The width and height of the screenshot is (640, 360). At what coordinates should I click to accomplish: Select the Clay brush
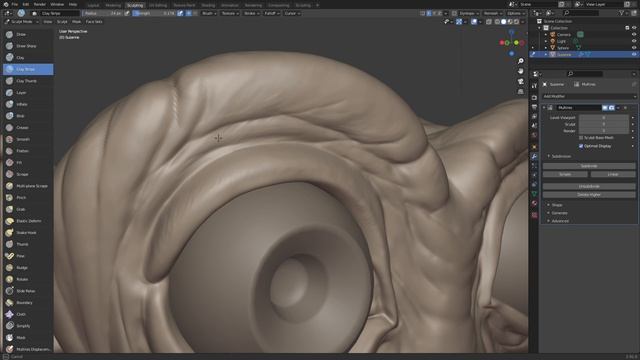click(x=28, y=58)
